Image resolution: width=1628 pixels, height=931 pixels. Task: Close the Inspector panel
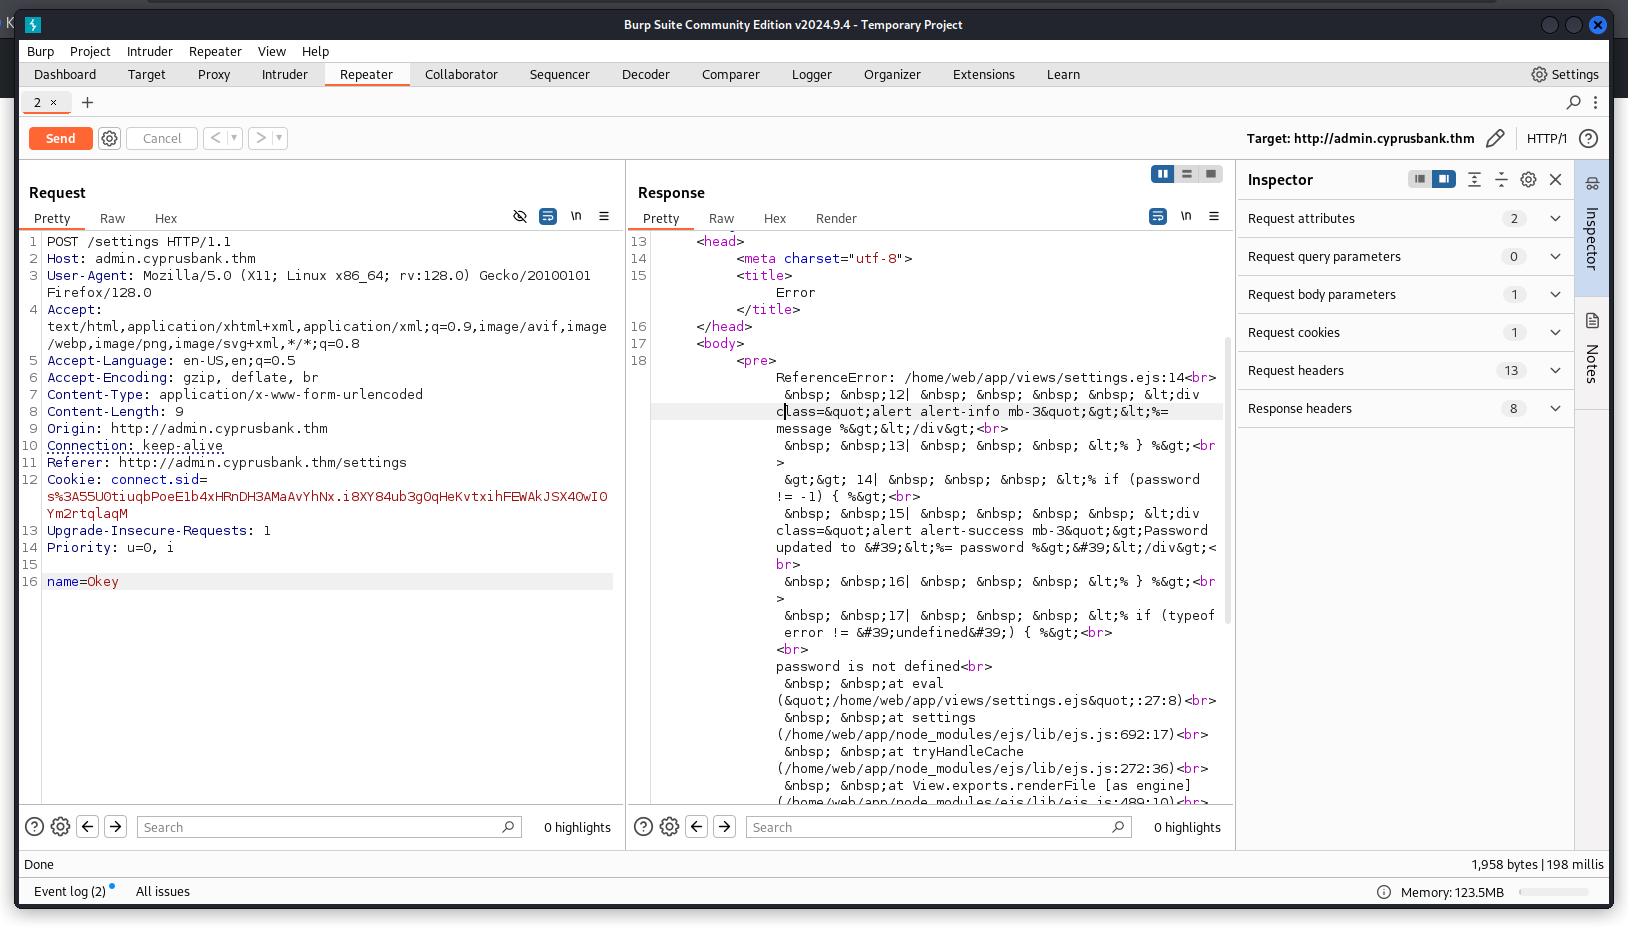point(1555,179)
